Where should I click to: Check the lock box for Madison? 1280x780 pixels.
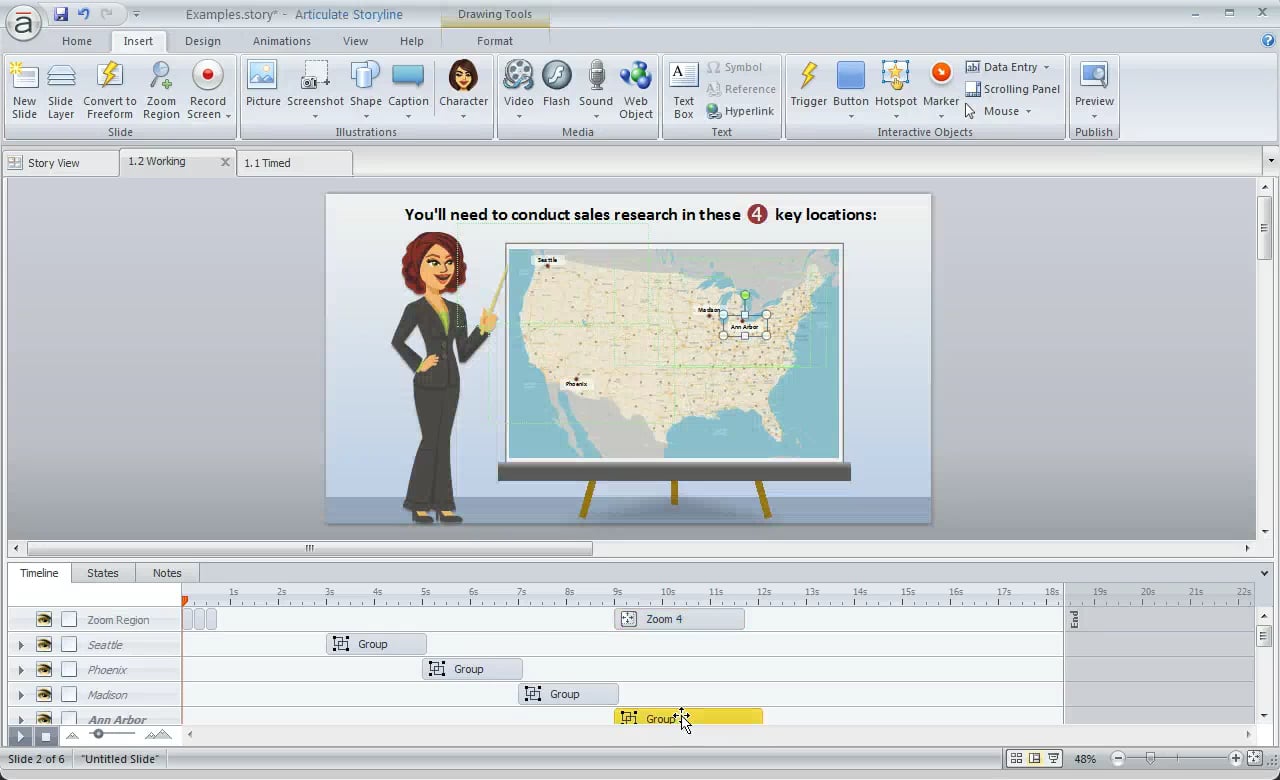[x=69, y=694]
